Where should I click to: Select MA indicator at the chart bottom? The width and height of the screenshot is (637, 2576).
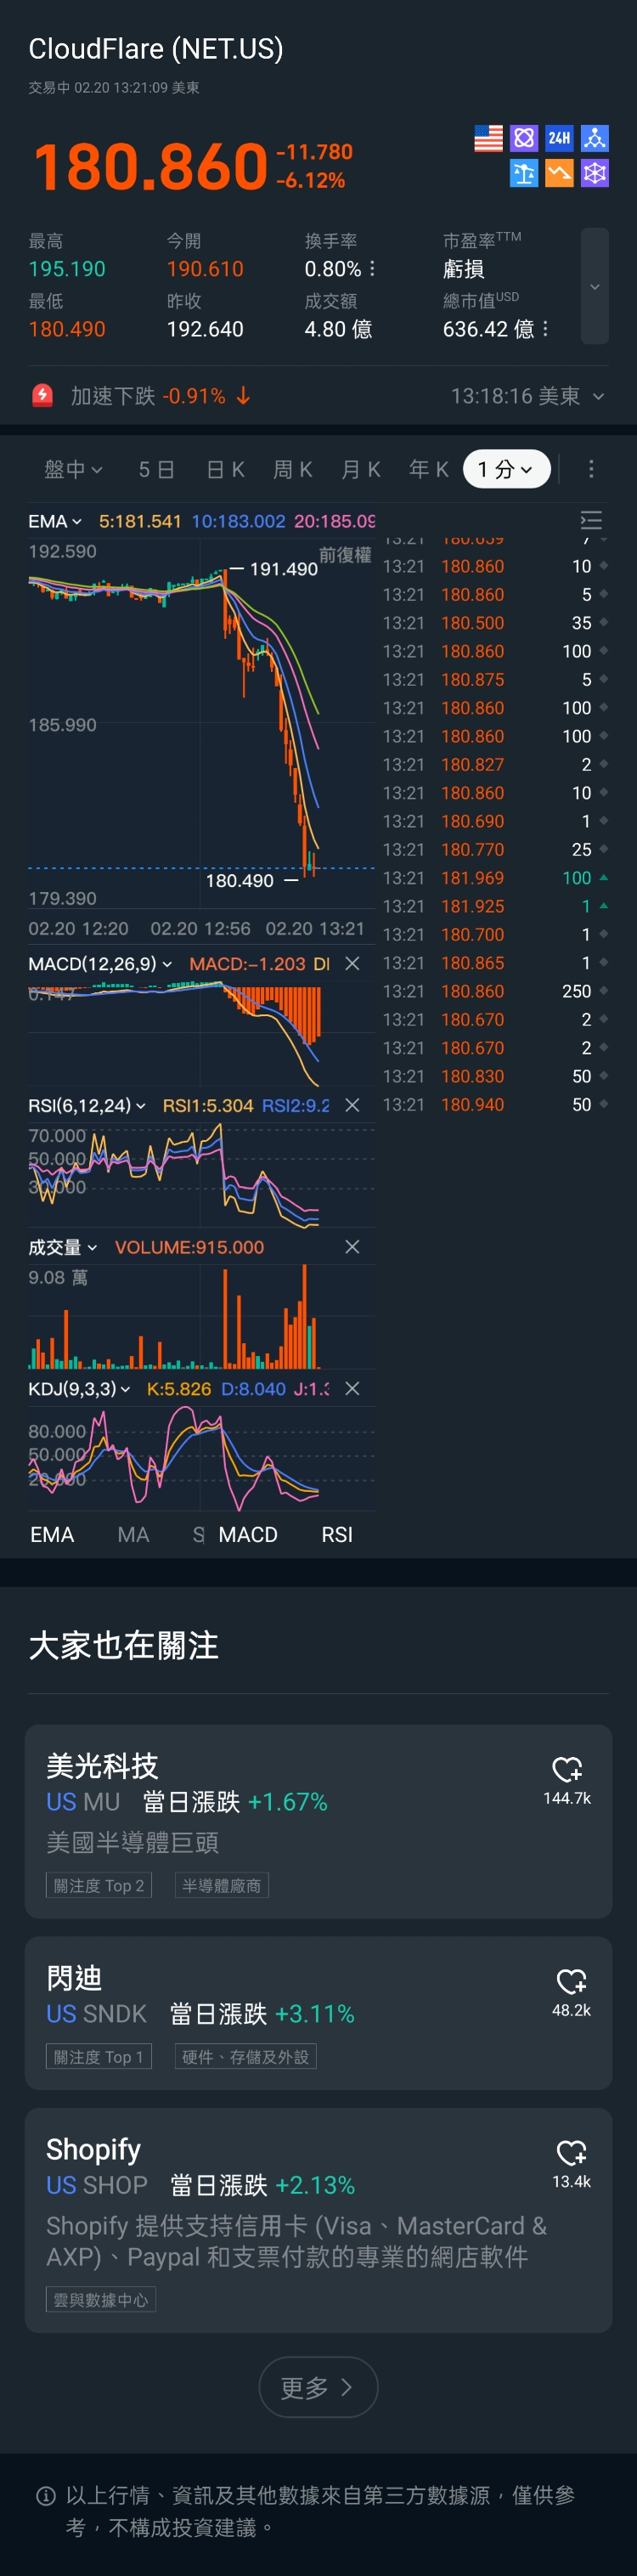[x=133, y=1534]
